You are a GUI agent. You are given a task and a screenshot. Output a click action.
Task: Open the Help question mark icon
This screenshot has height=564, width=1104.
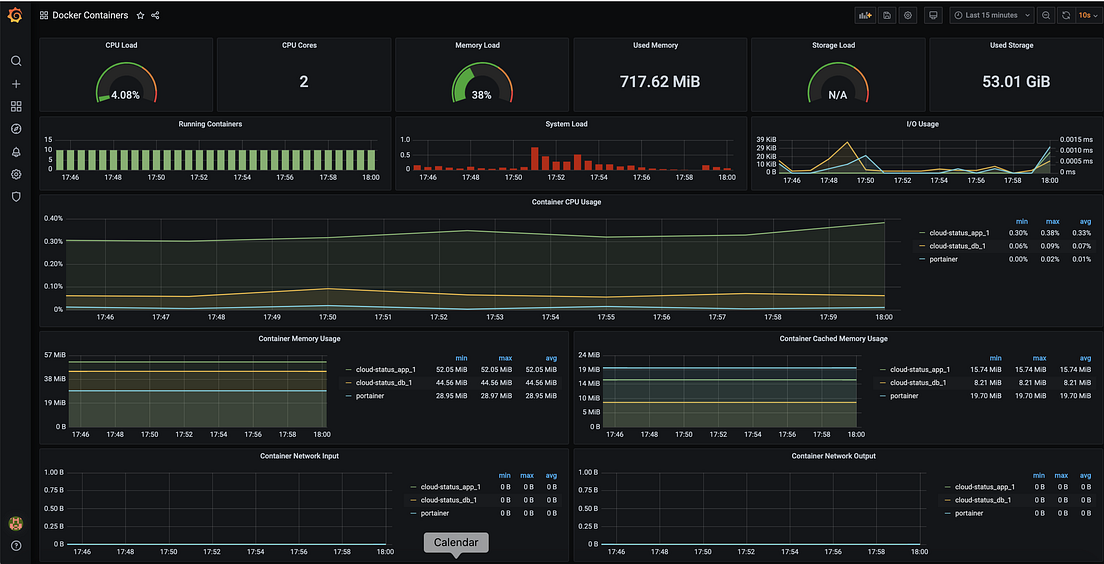pos(16,546)
